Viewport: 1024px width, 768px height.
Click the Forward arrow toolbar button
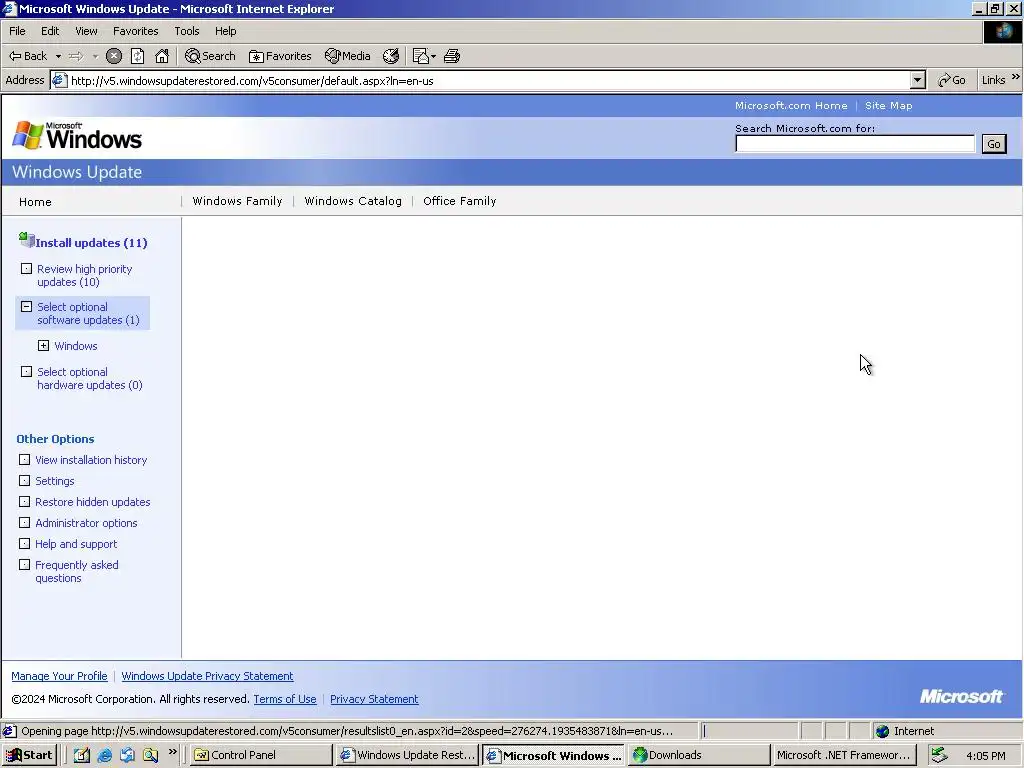[76, 56]
